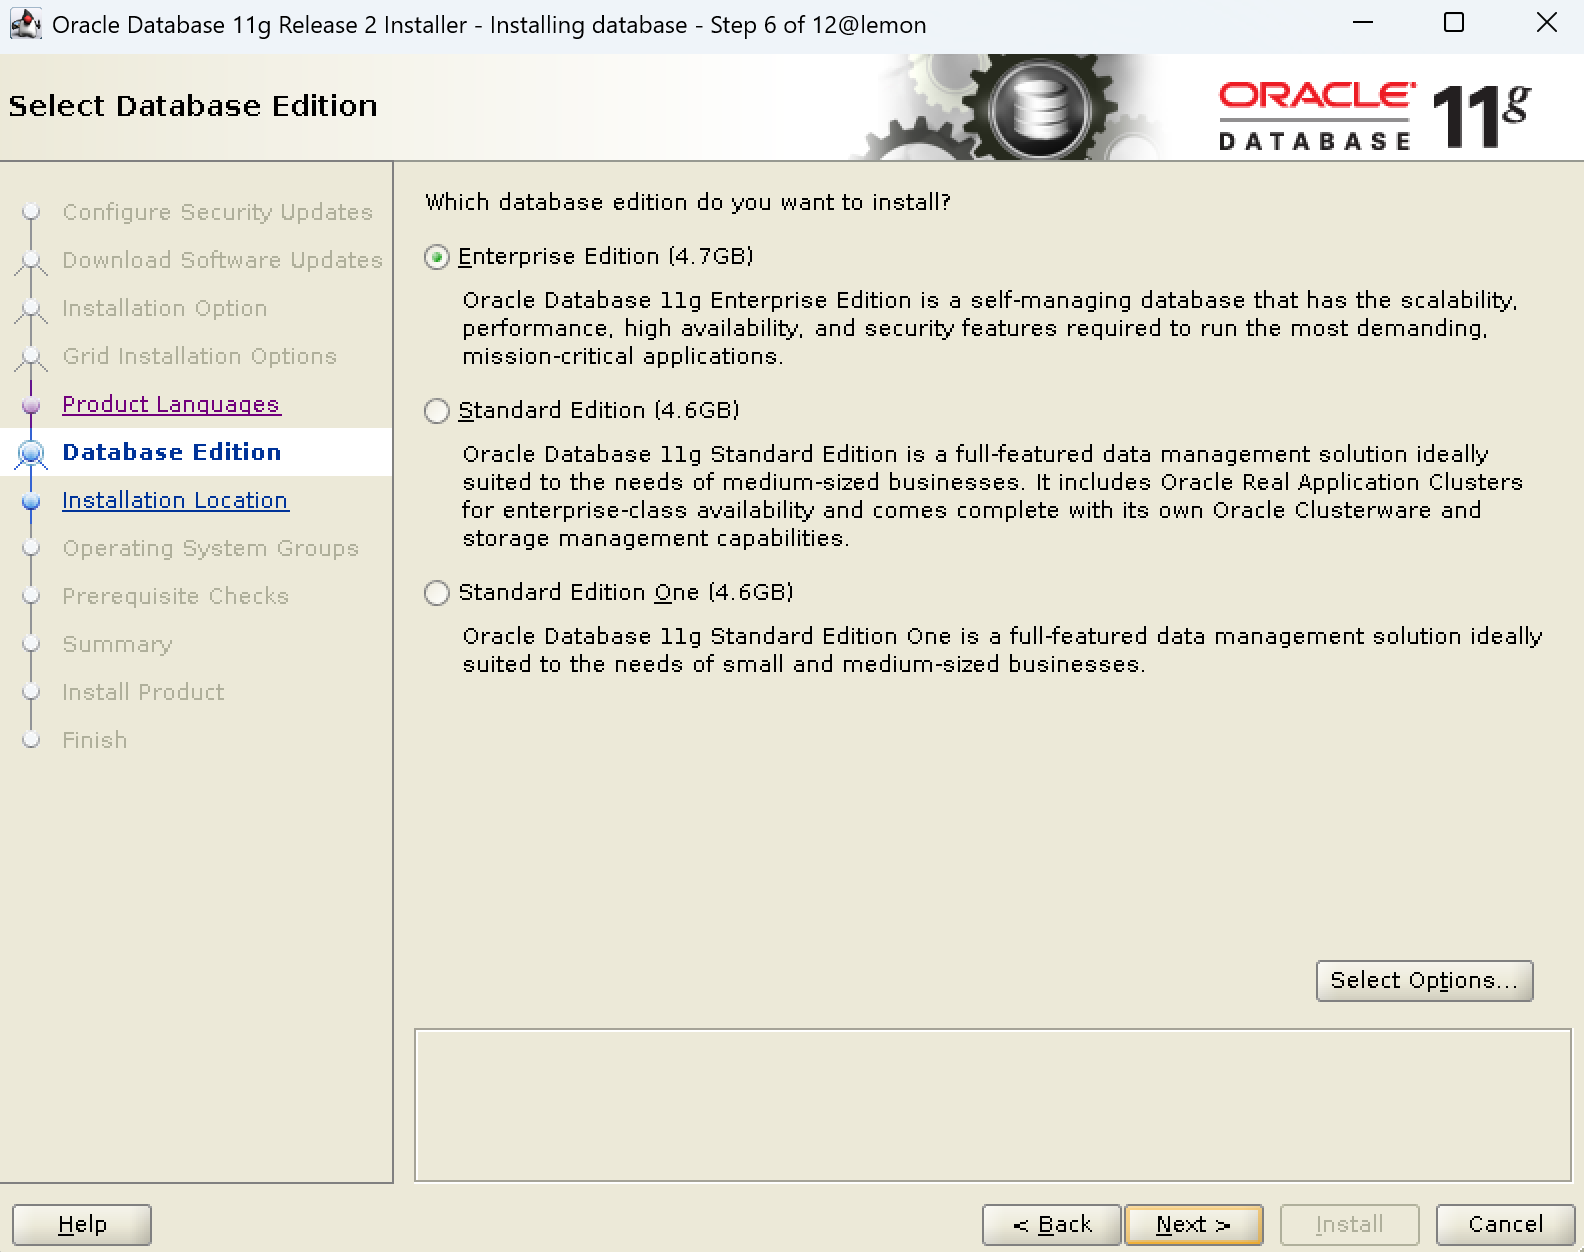
Task: Click the Standard Edition One description text
Action: 1002,650
